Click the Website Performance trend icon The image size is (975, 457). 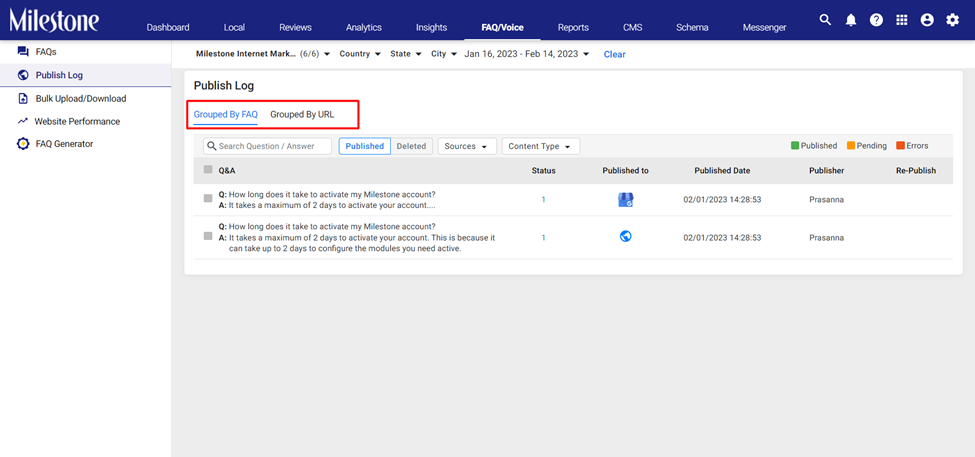pos(23,121)
